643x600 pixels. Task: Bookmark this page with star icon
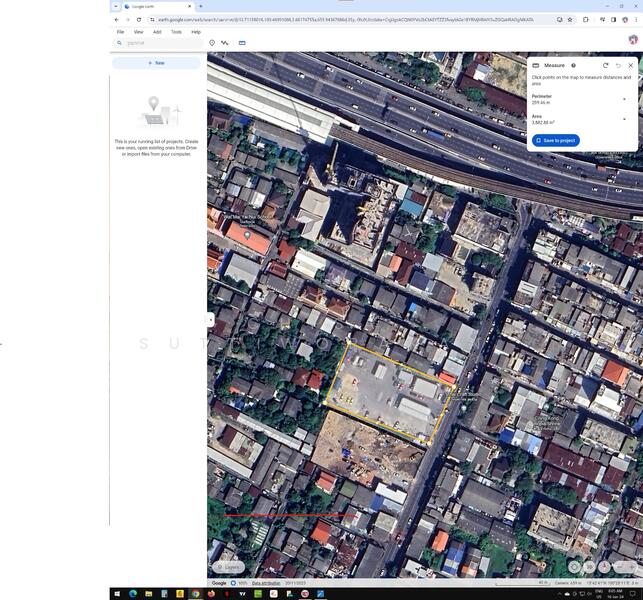pyautogui.click(x=570, y=19)
